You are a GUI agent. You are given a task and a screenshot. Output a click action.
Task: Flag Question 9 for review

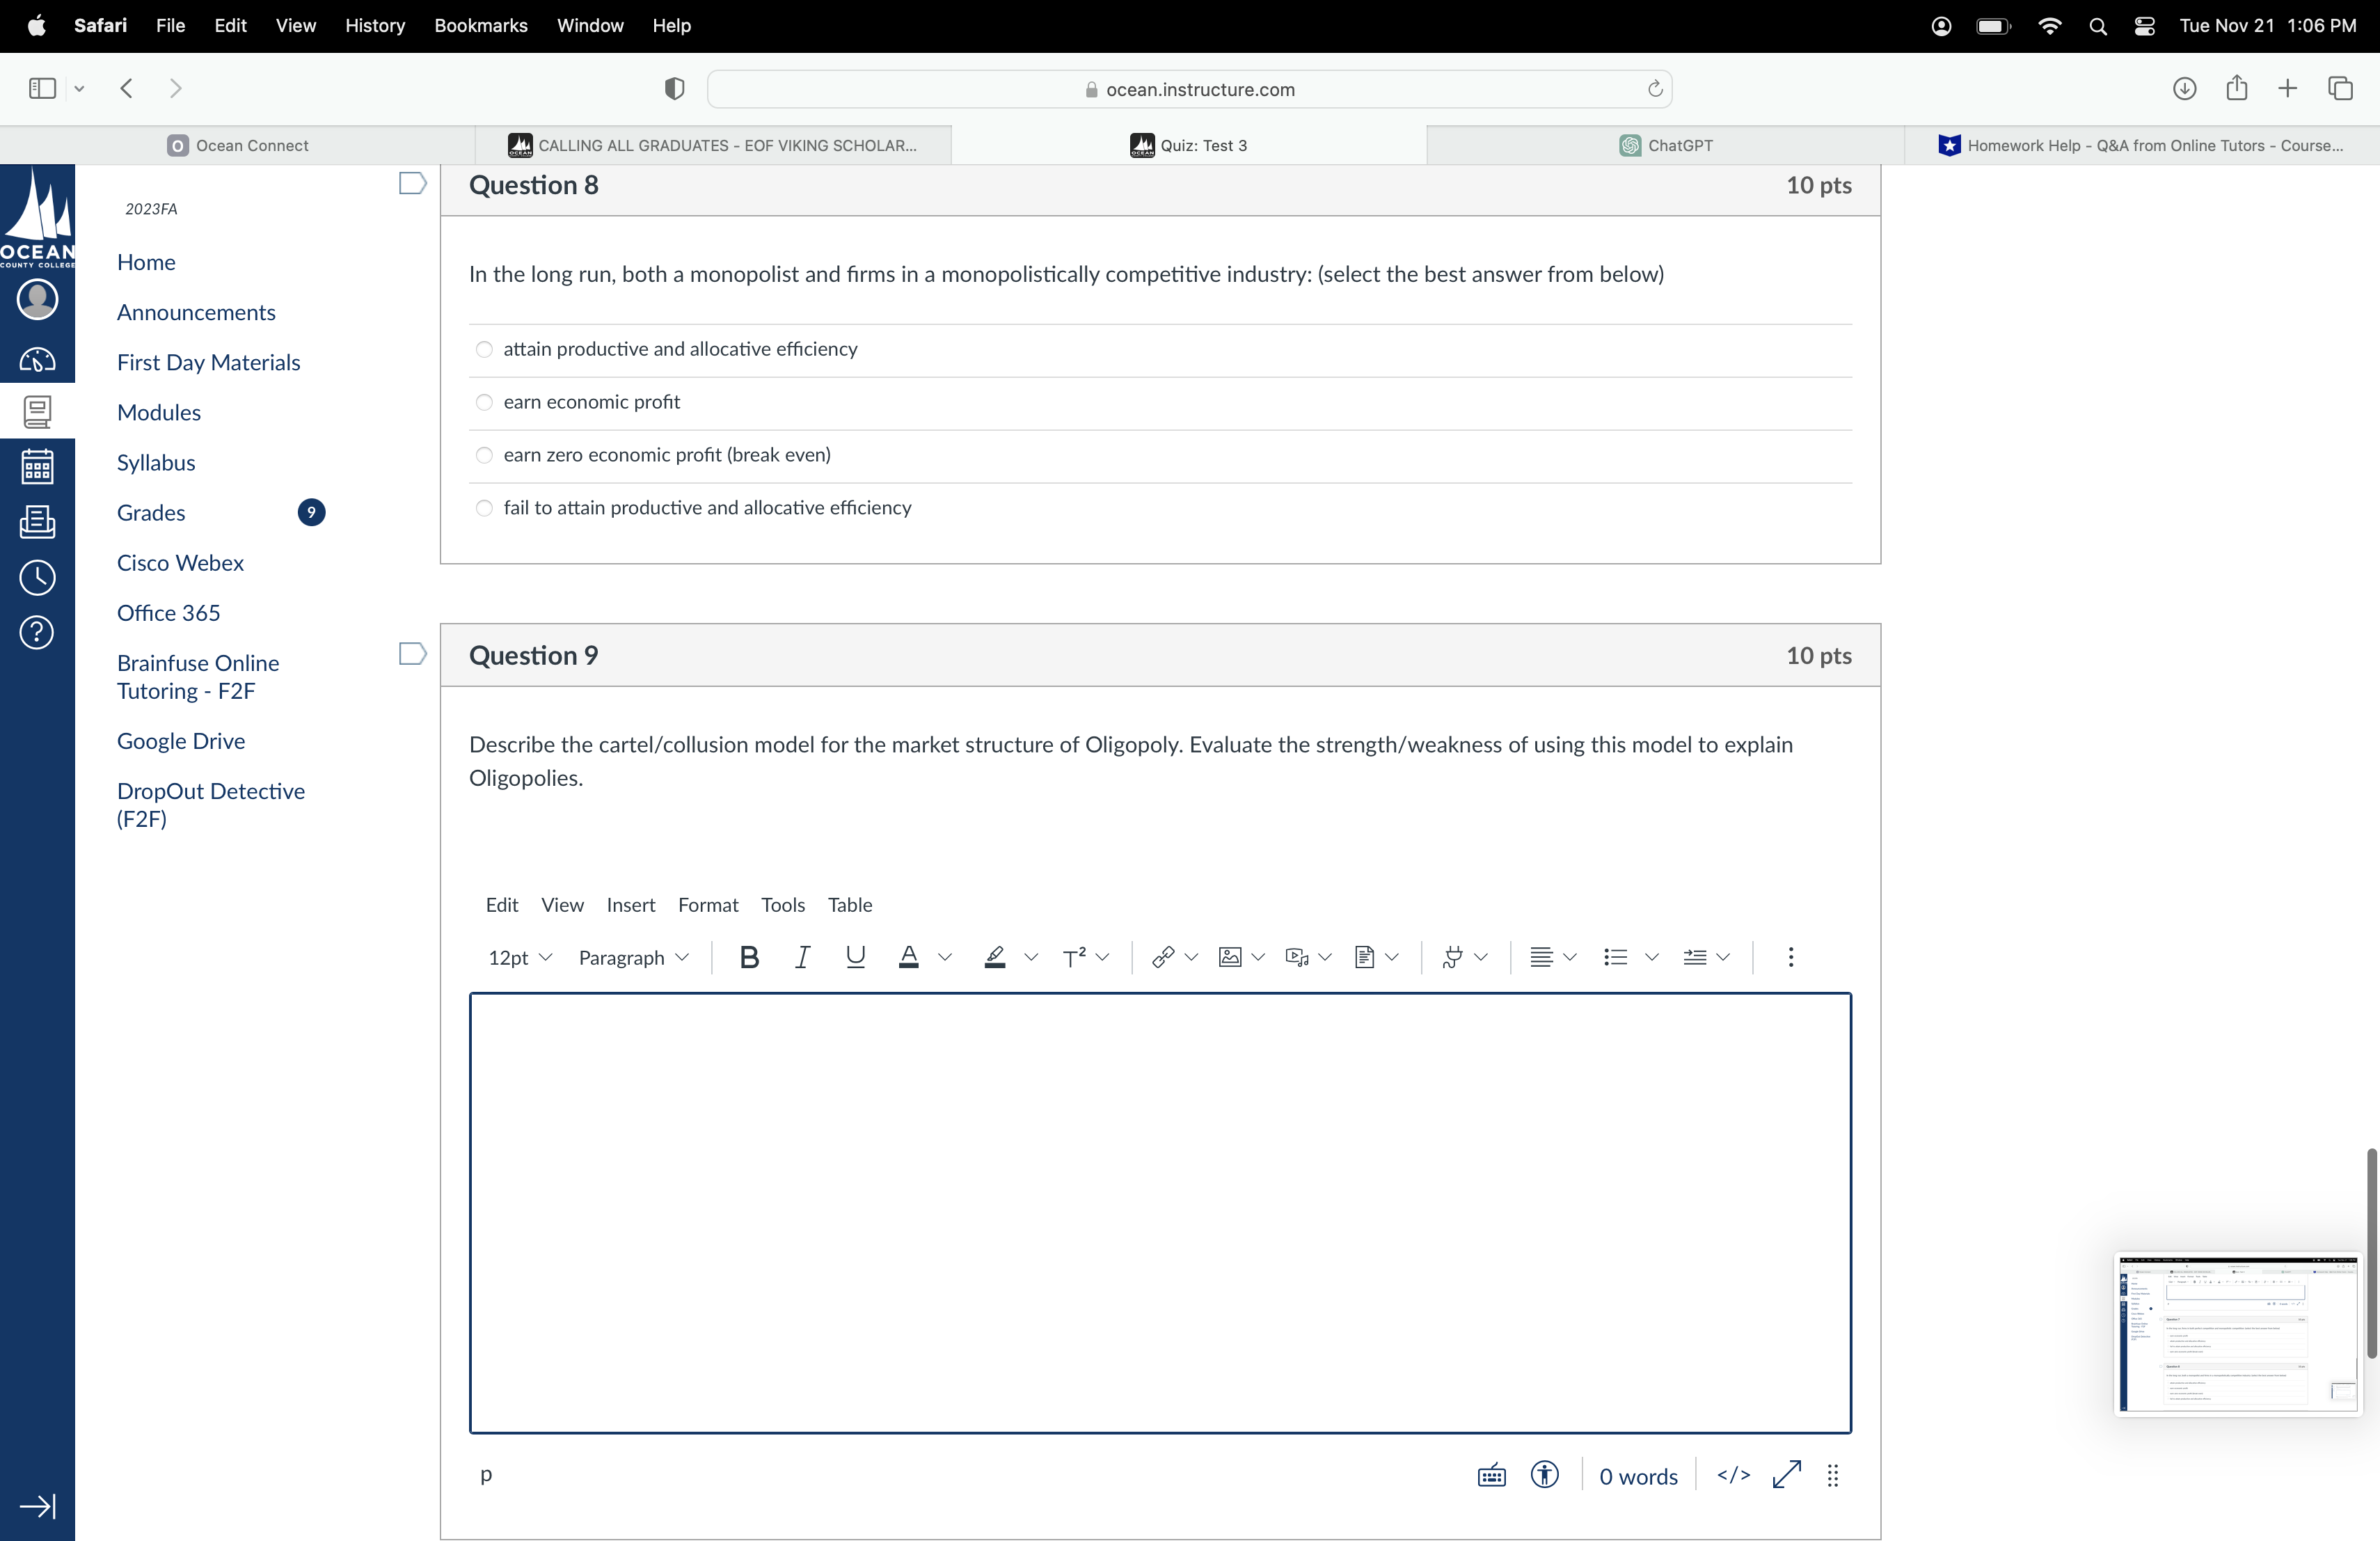(x=412, y=654)
